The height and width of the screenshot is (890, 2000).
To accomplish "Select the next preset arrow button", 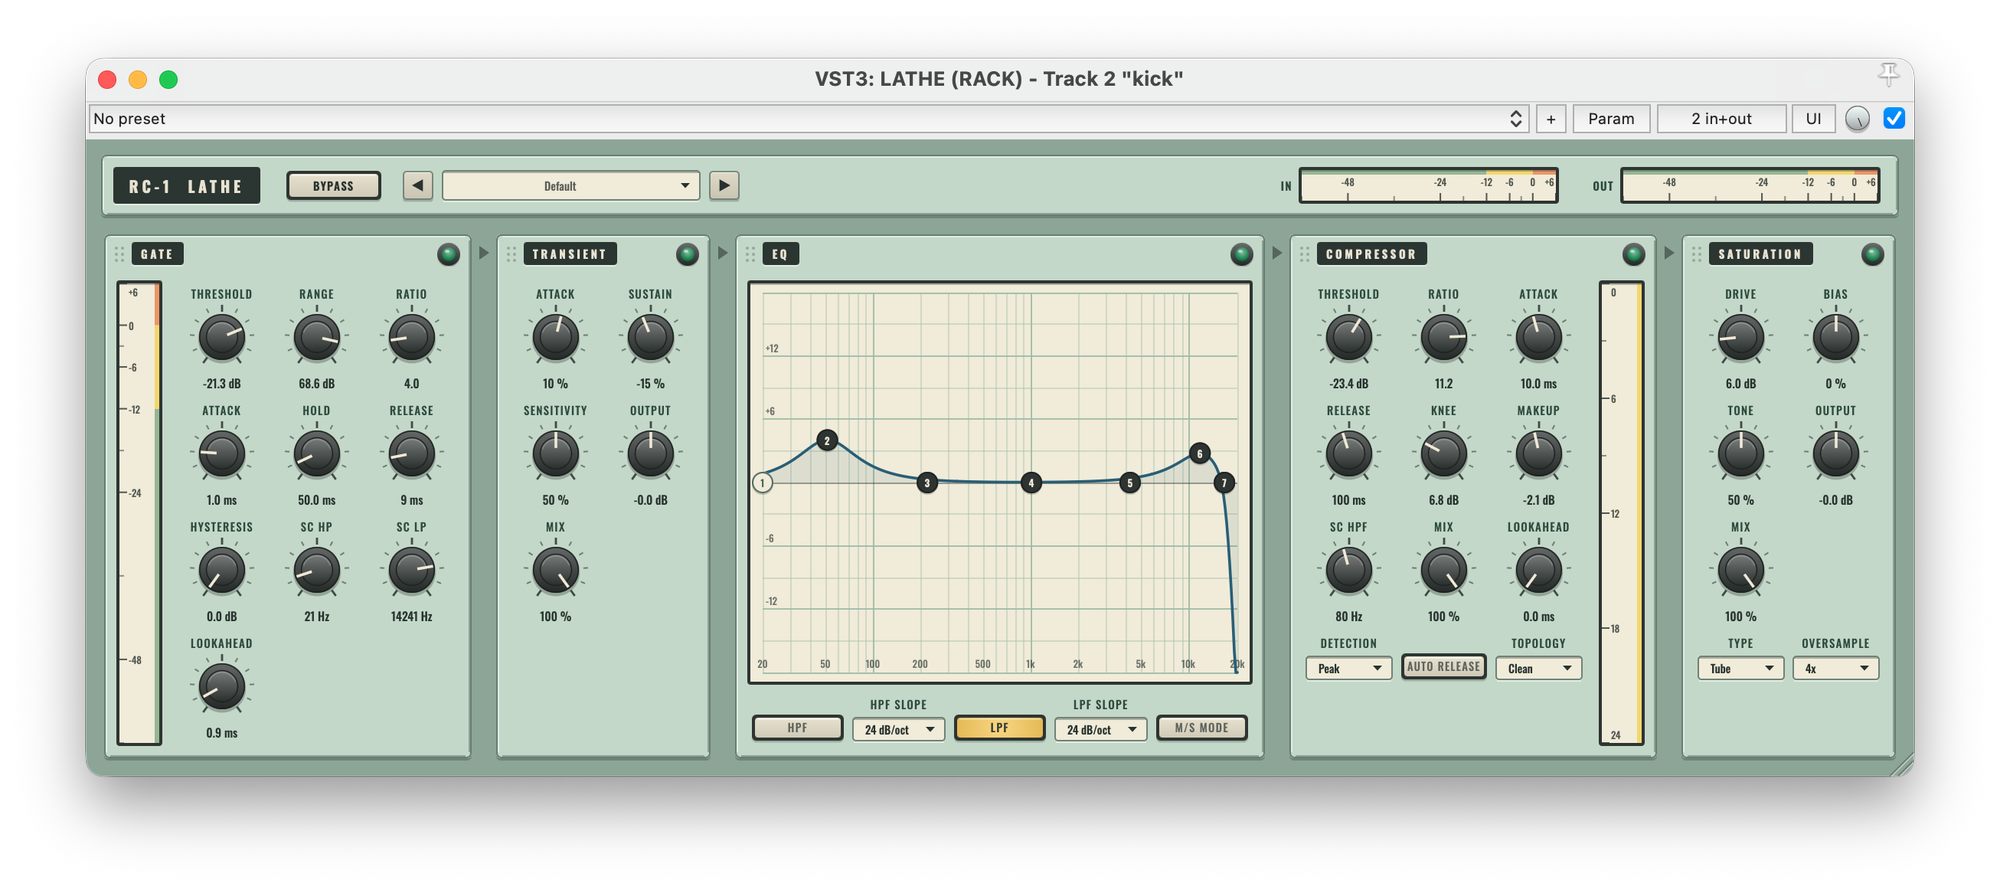I will coord(724,186).
